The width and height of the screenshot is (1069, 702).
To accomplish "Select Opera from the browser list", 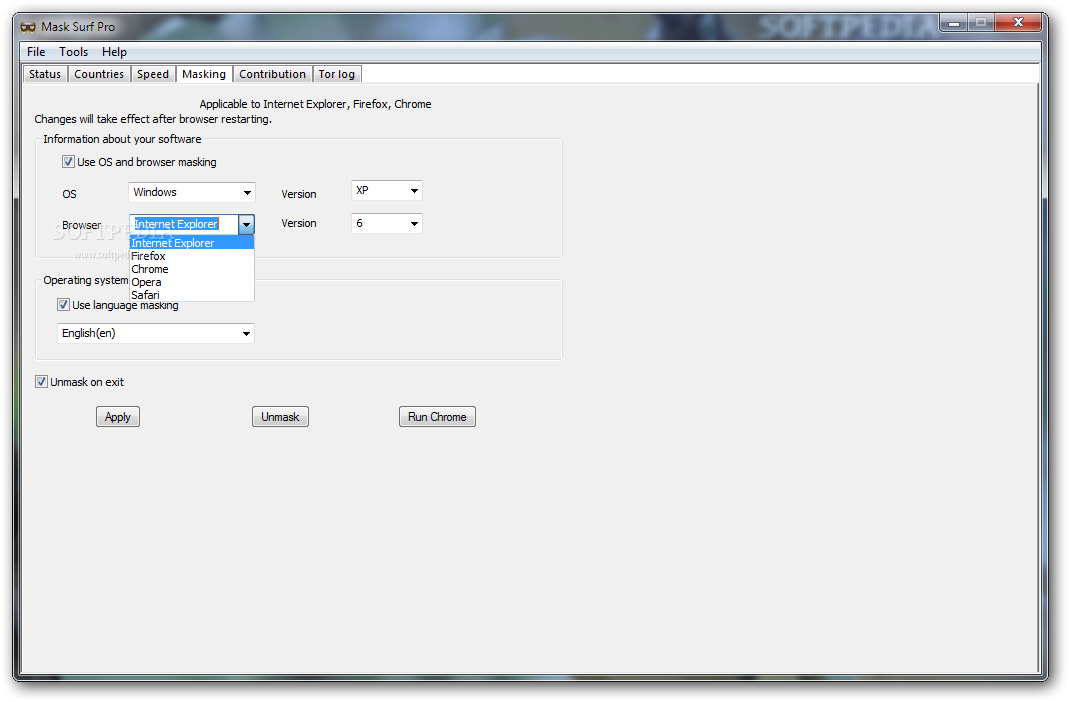I will coord(192,282).
